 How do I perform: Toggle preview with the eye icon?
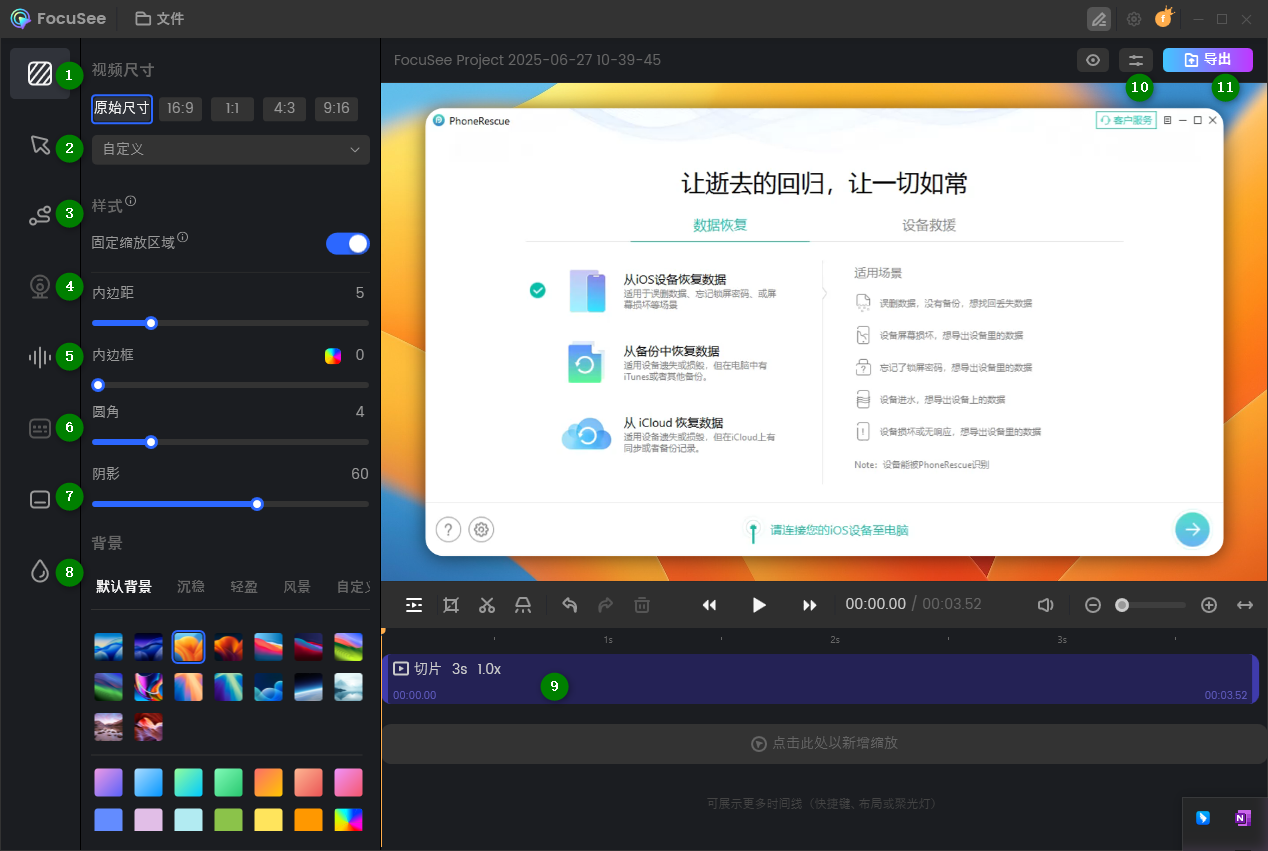point(1093,60)
